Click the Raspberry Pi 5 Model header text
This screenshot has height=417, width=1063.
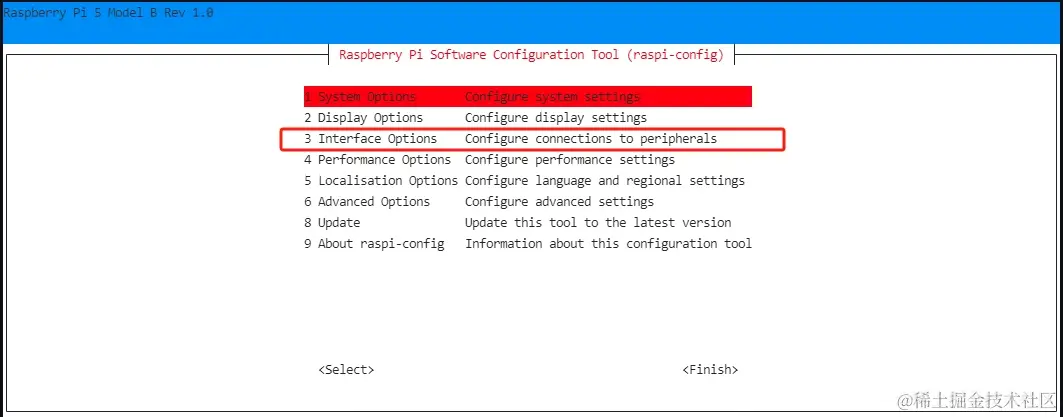(x=108, y=13)
